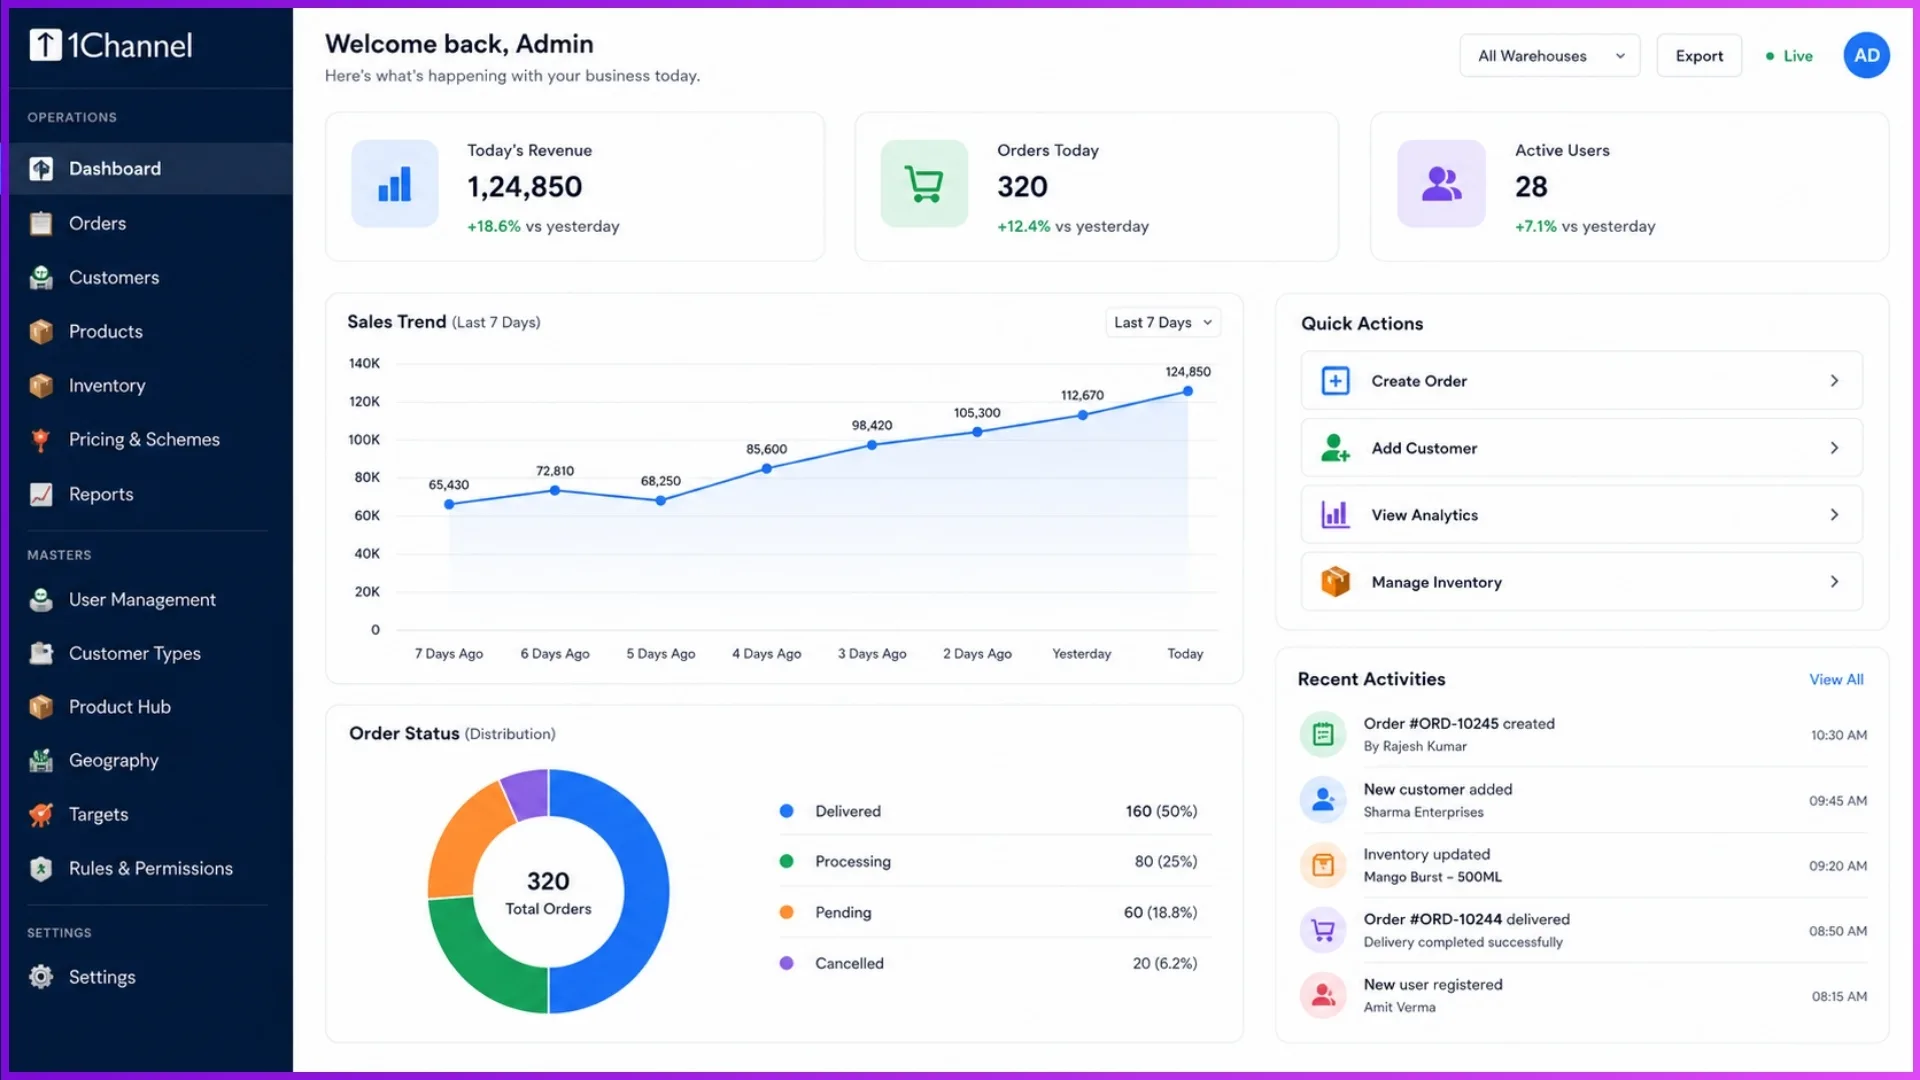1920x1080 pixels.
Task: Expand the Add Customer chevron arrow
Action: (1834, 448)
